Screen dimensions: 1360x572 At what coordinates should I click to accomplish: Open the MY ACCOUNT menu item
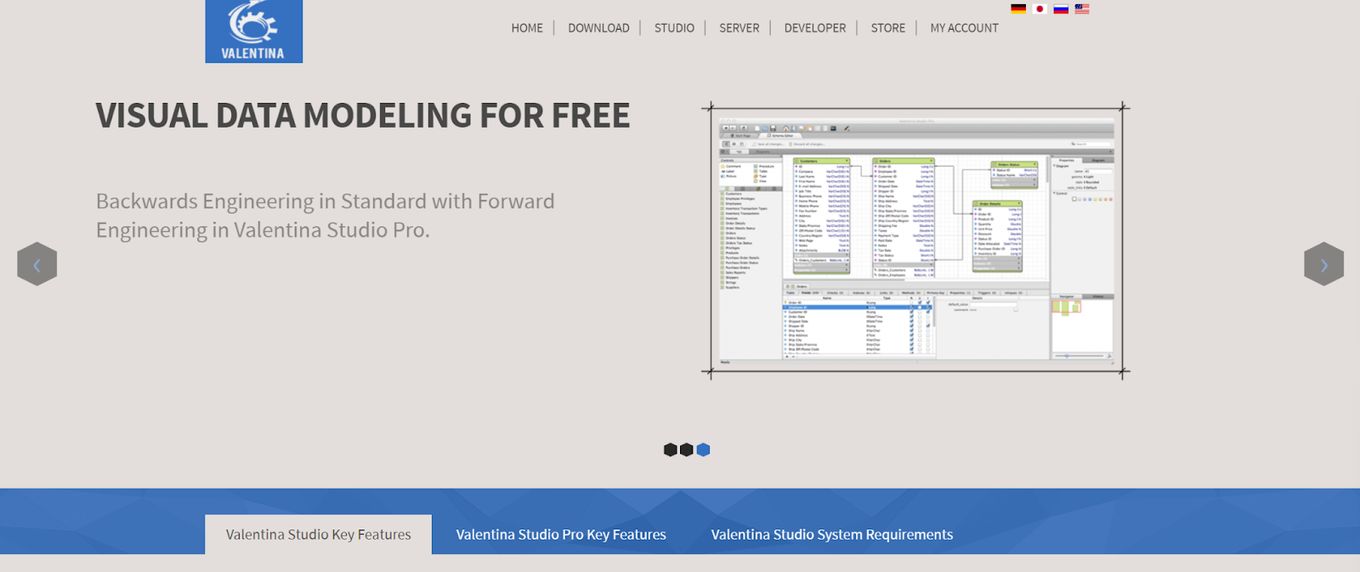pos(964,28)
